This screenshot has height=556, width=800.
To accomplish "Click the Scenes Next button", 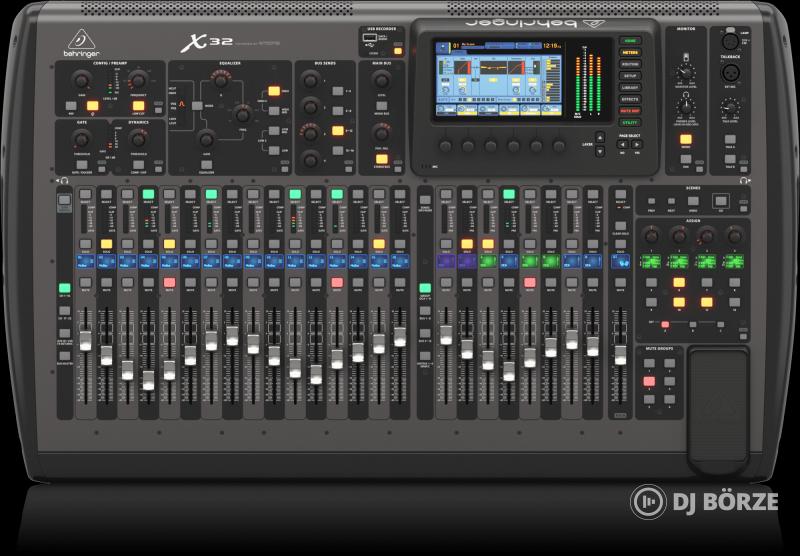I will [x=671, y=201].
